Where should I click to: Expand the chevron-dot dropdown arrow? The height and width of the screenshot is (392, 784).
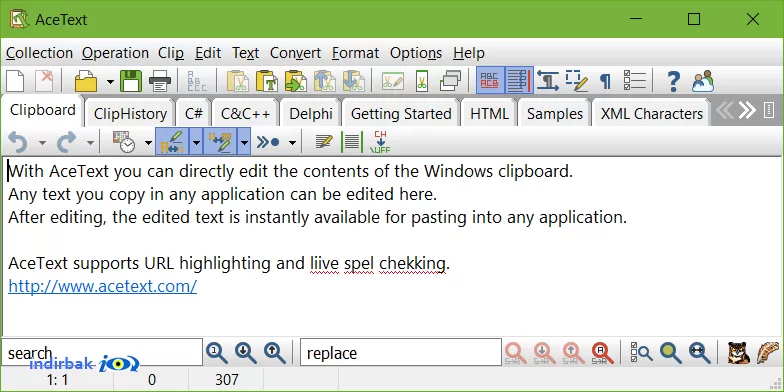pos(292,144)
